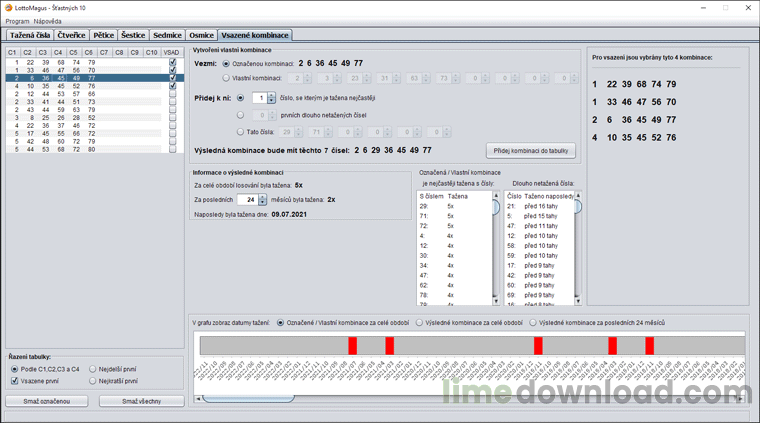The height and width of the screenshot is (423, 760).
Task: Click the scroll-down arrow of Dlouho netažená čísla list
Action: tap(578, 301)
